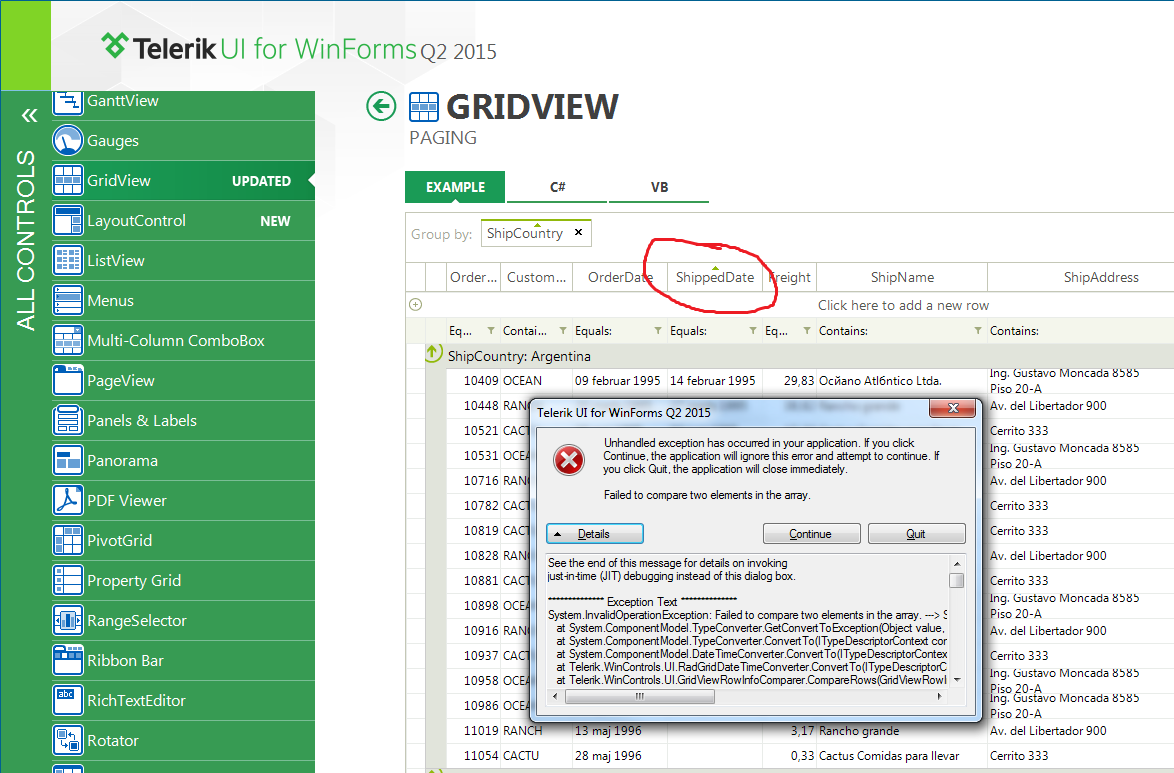
Task: Close the error dialog window
Action: (953, 408)
